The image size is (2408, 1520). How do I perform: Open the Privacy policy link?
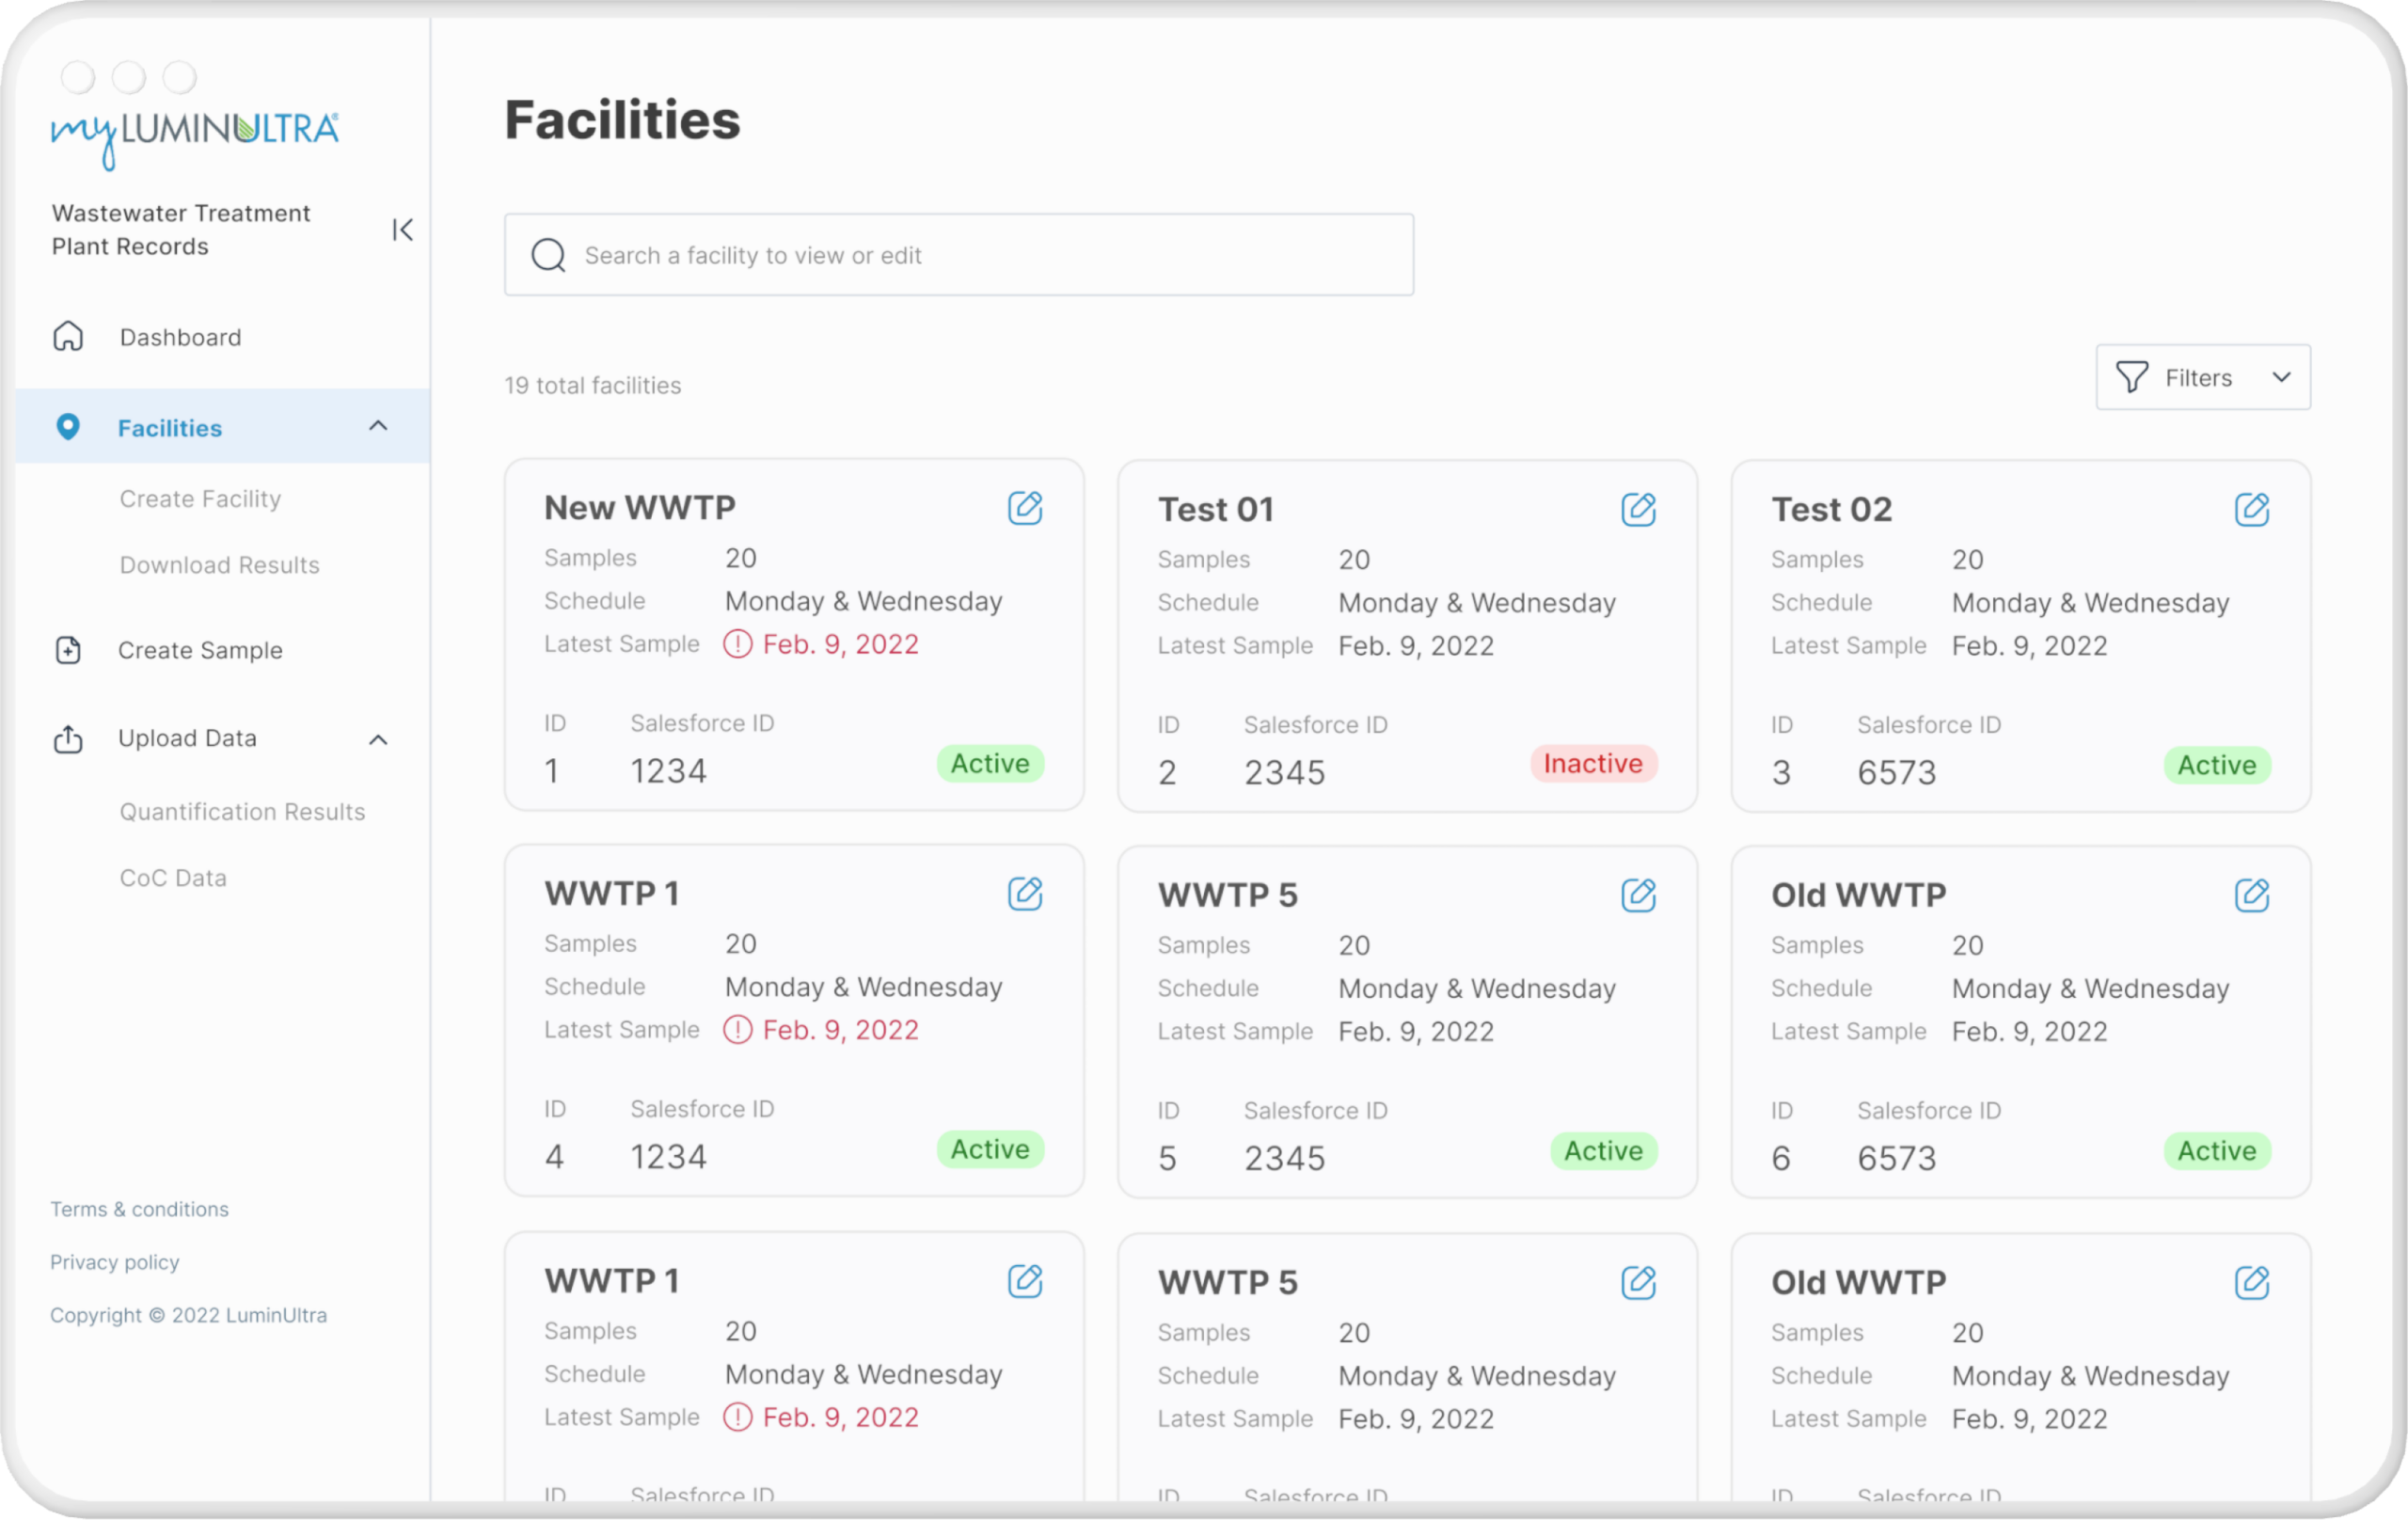point(115,1262)
